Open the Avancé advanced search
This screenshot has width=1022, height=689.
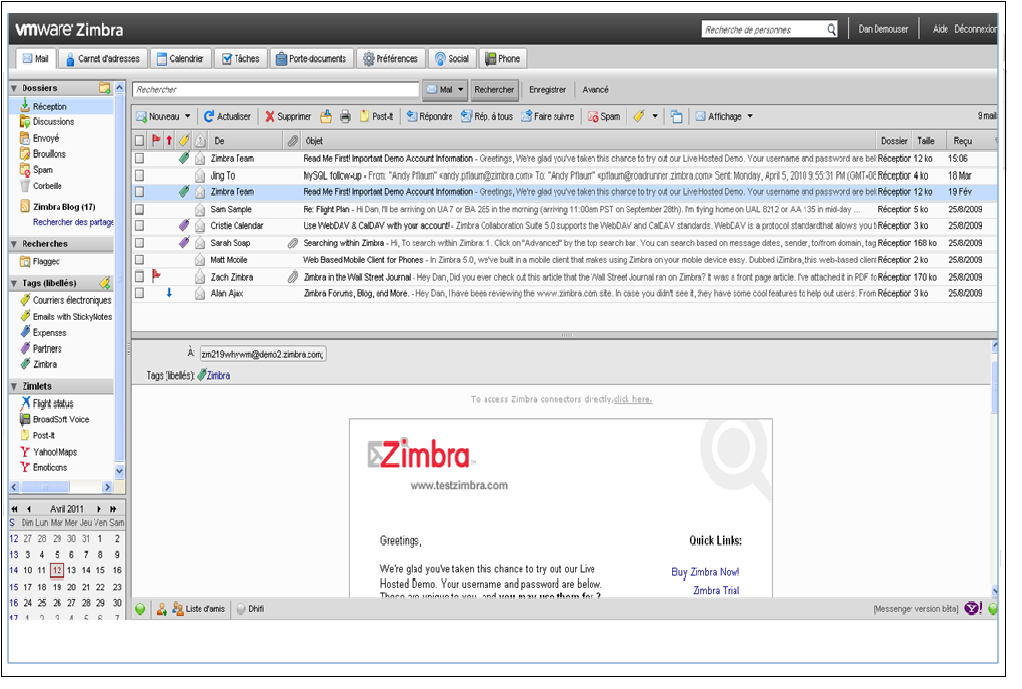tap(595, 89)
